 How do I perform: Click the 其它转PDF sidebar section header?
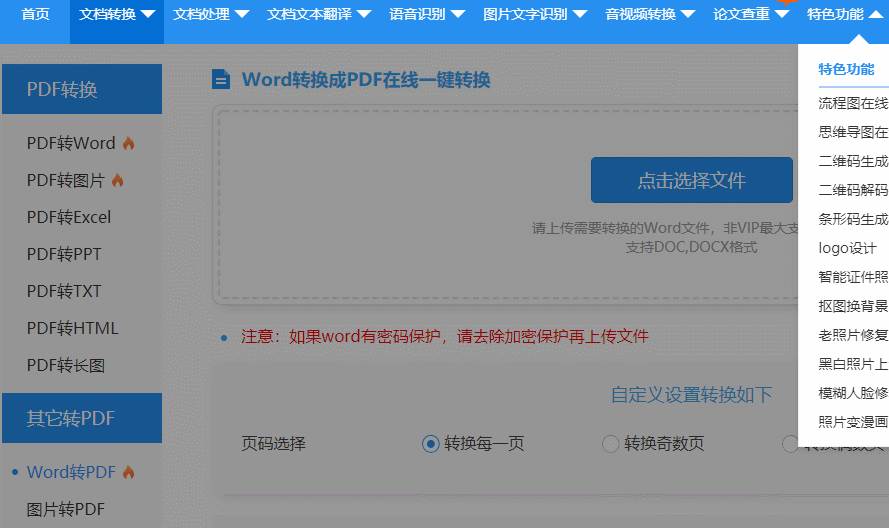click(x=82, y=418)
